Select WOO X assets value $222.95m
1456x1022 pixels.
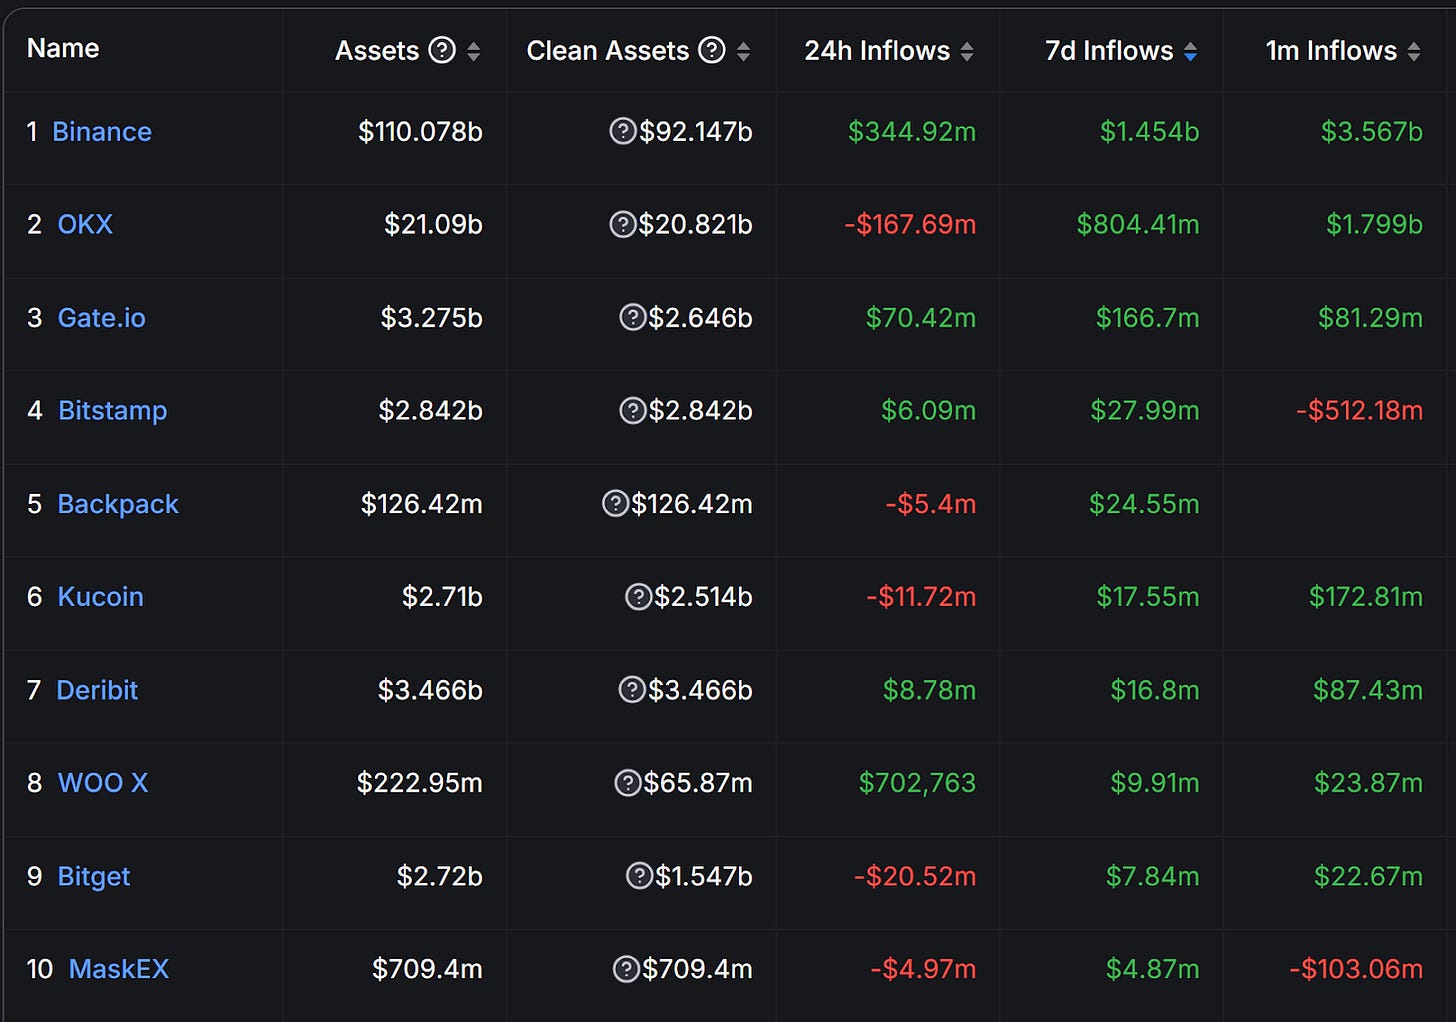tap(420, 782)
